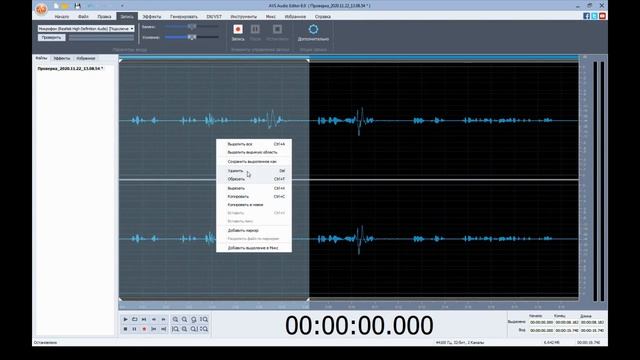Click the selection Начало time field
640x360 pixels.
point(541,322)
